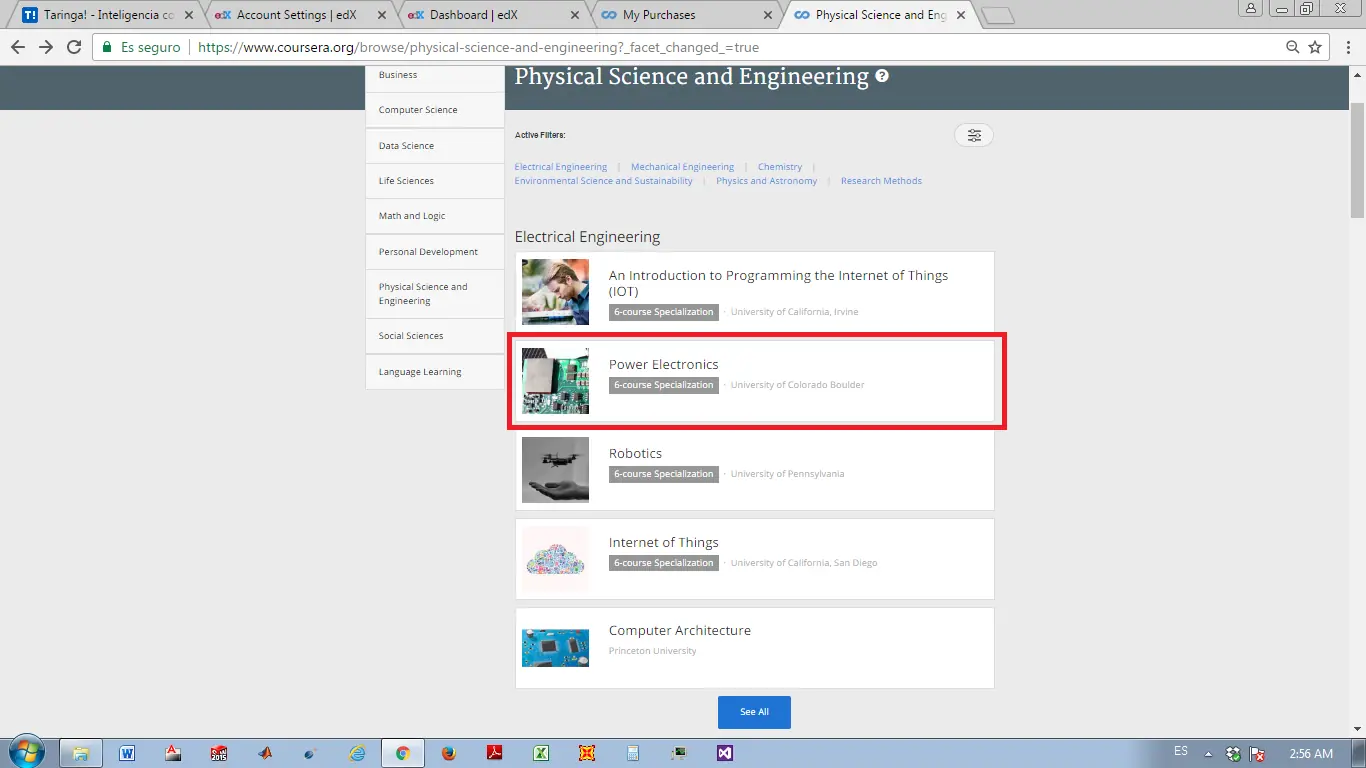Launch Excel from the taskbar

541,753
